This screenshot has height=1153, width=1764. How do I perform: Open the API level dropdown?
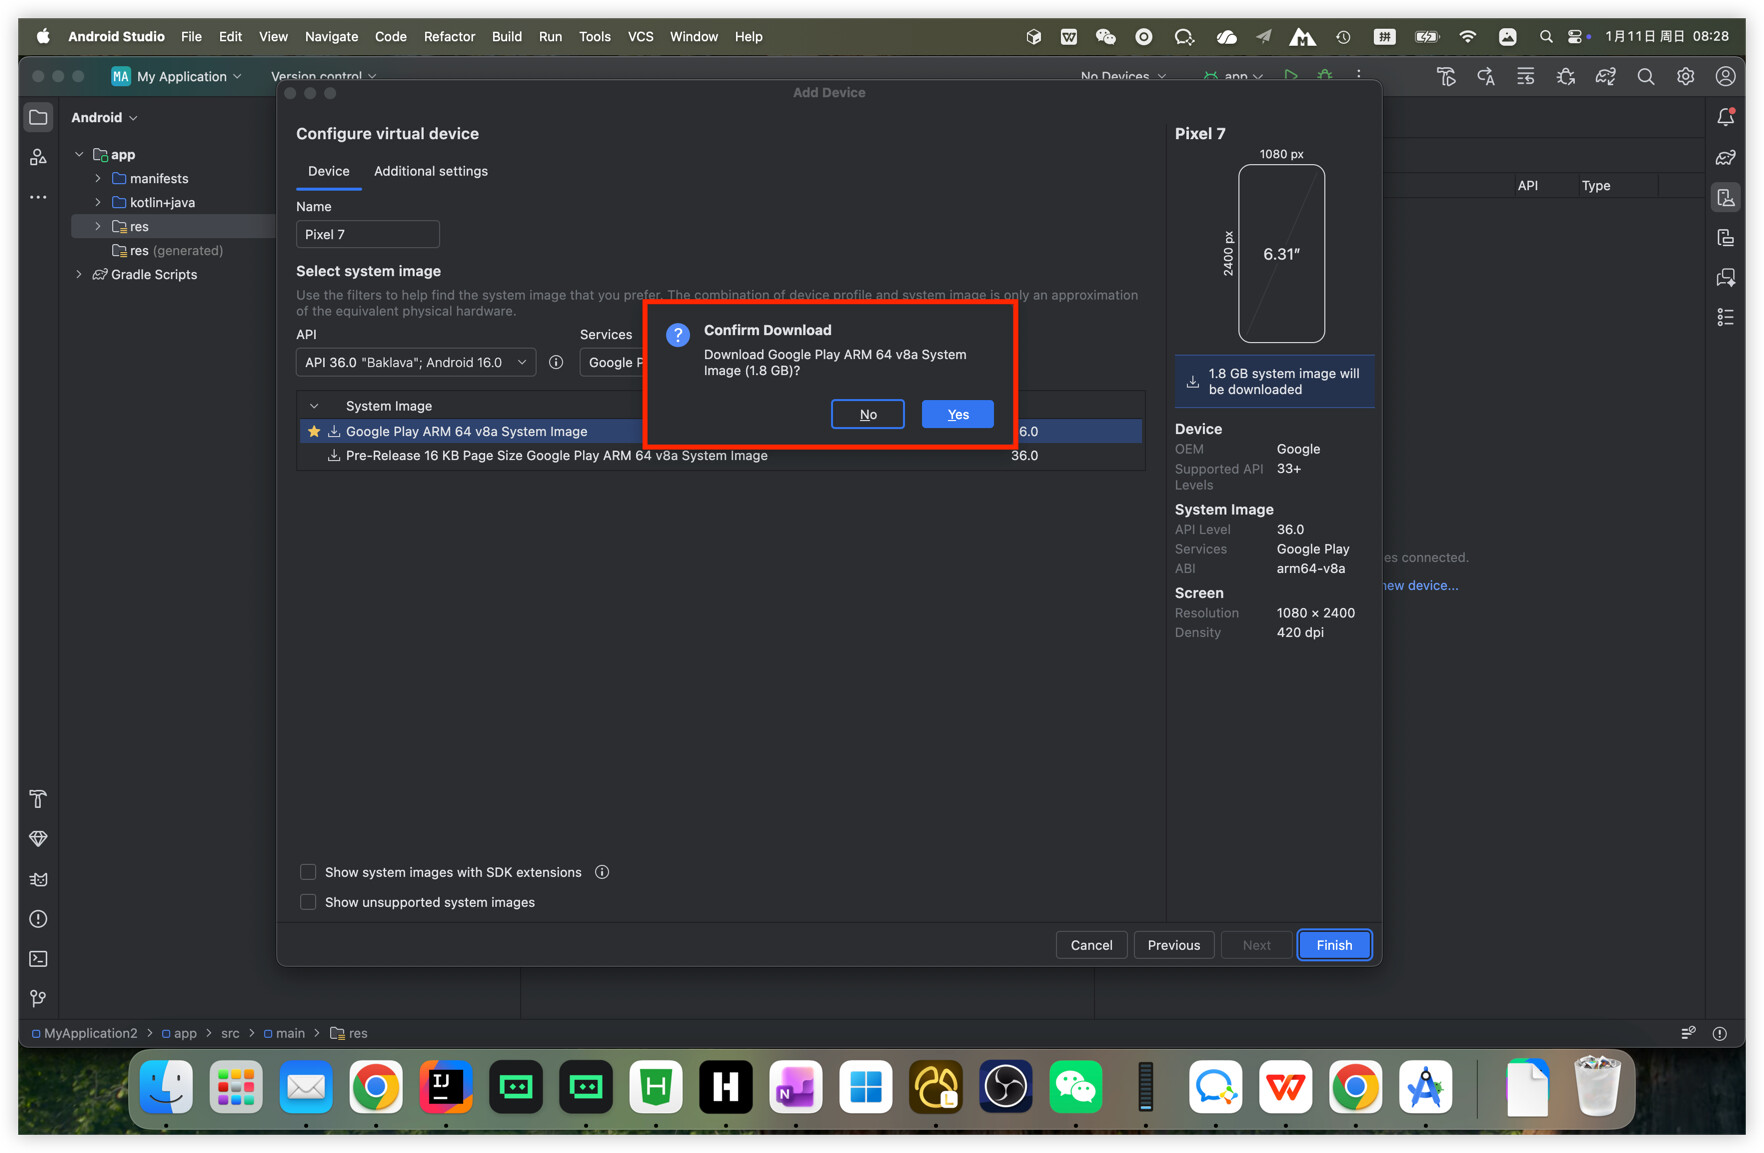pyautogui.click(x=415, y=362)
